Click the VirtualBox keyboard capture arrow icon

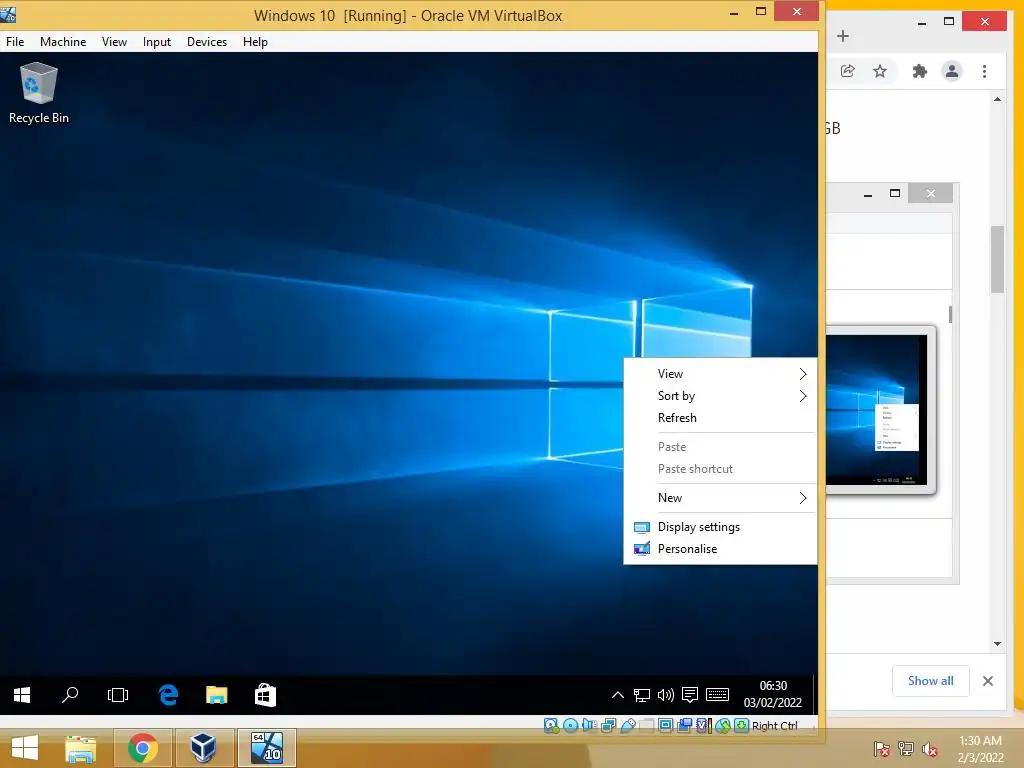[x=741, y=726]
